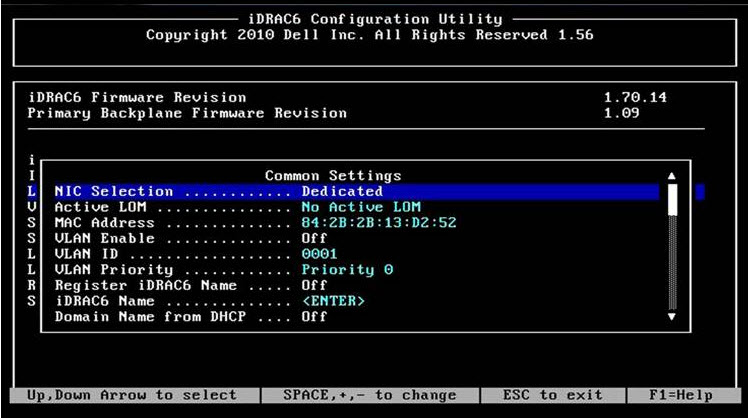Select the VLAN Priority setting label
748x418 pixels.
[x=114, y=270]
